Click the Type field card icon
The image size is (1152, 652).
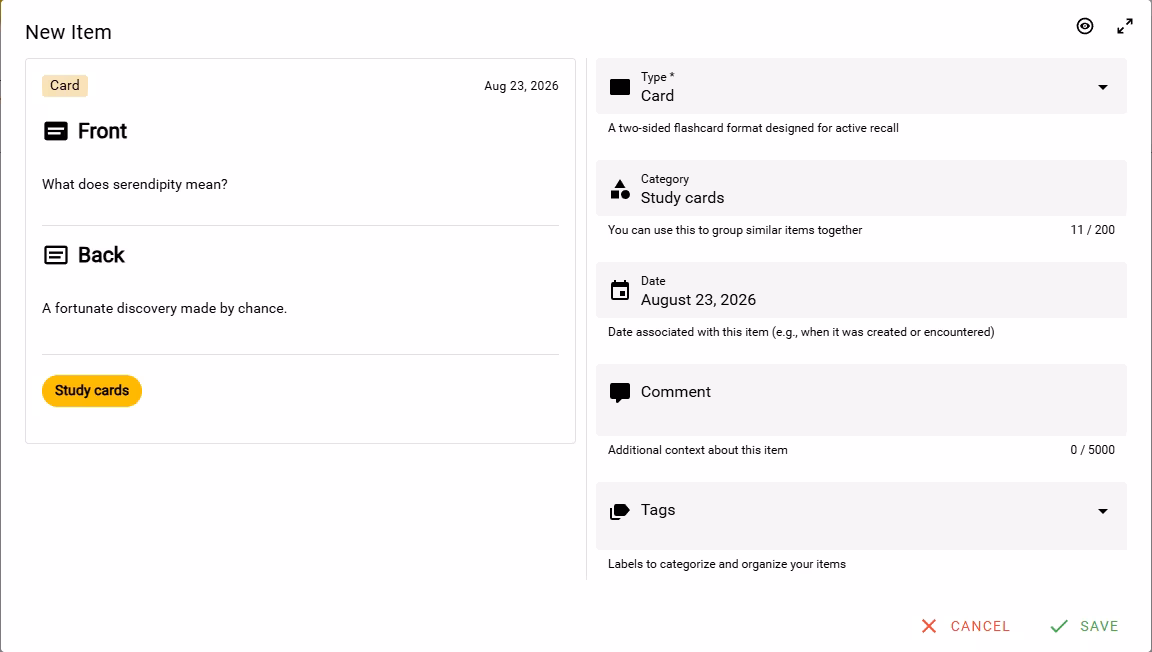tap(620, 87)
